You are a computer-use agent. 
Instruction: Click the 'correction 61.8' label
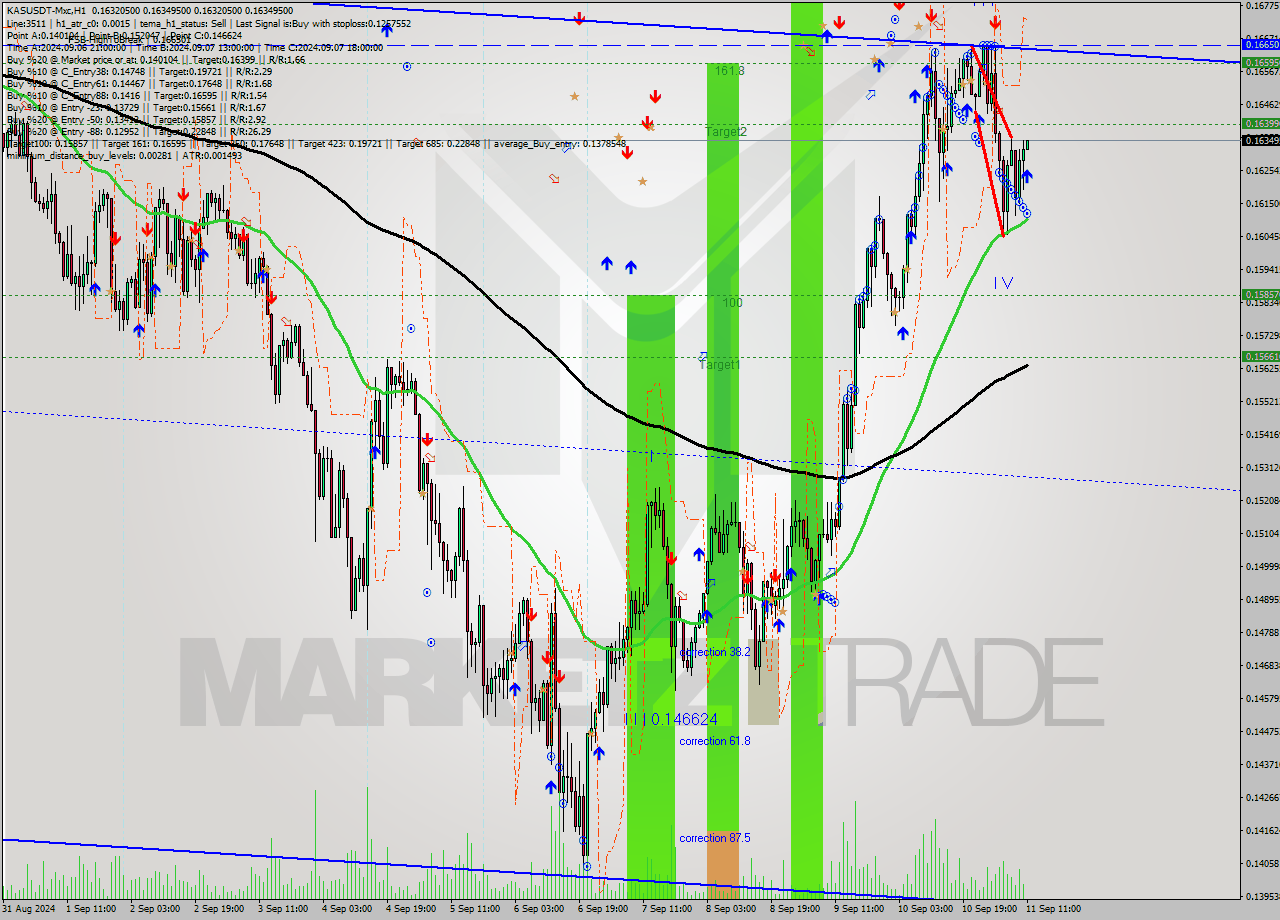click(x=714, y=741)
